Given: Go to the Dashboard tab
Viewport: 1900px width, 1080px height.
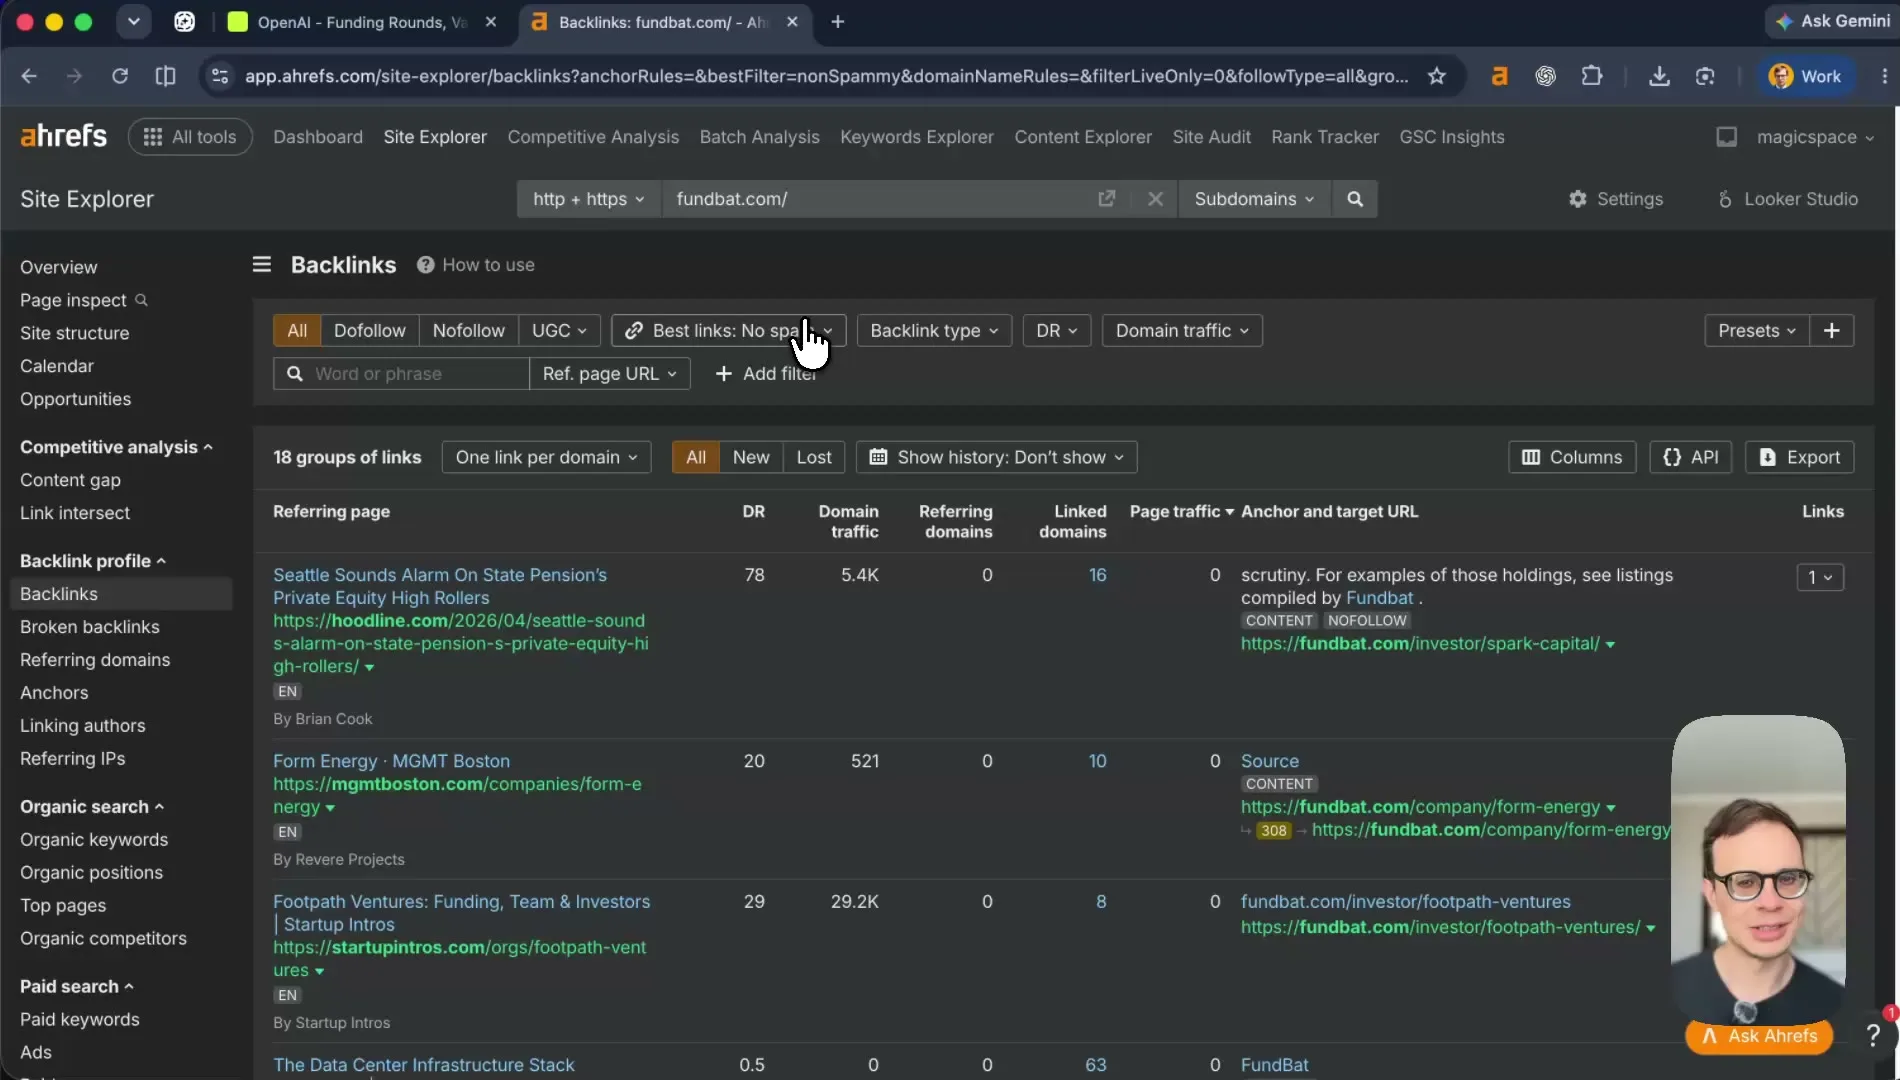Looking at the screenshot, I should point(318,137).
